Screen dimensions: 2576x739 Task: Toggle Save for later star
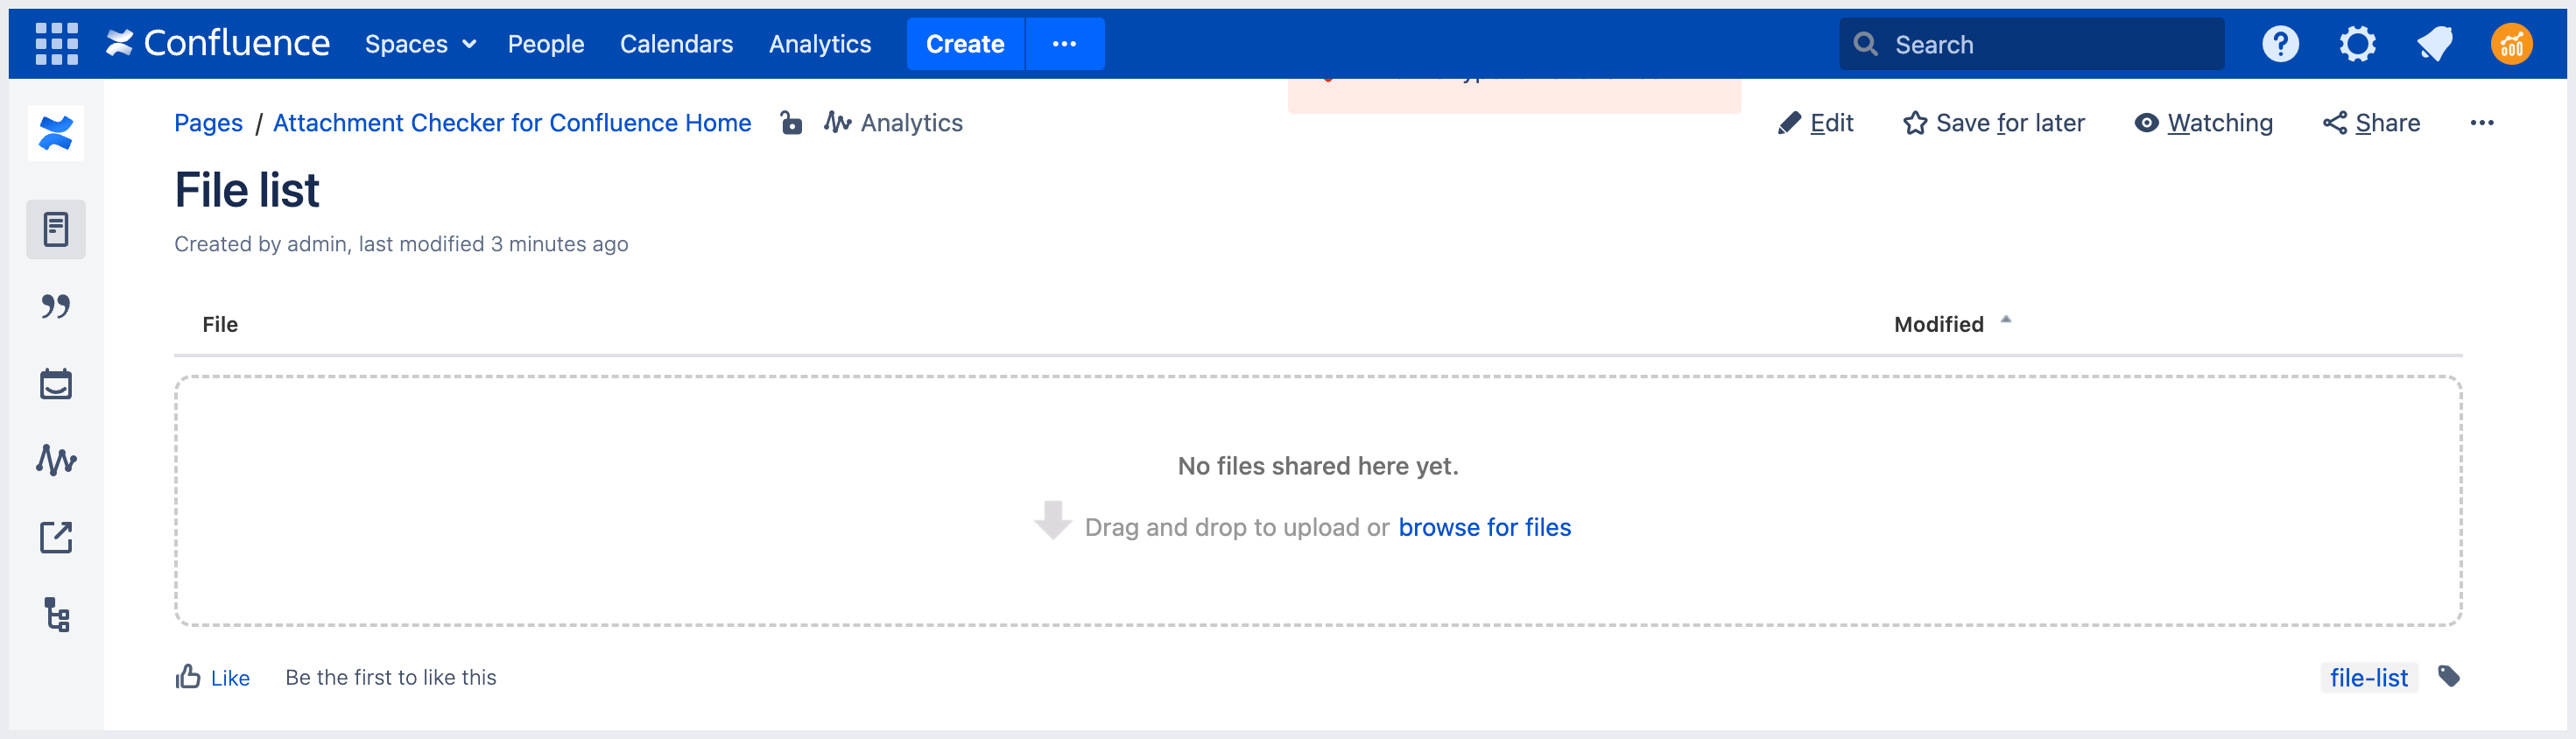tap(1993, 123)
